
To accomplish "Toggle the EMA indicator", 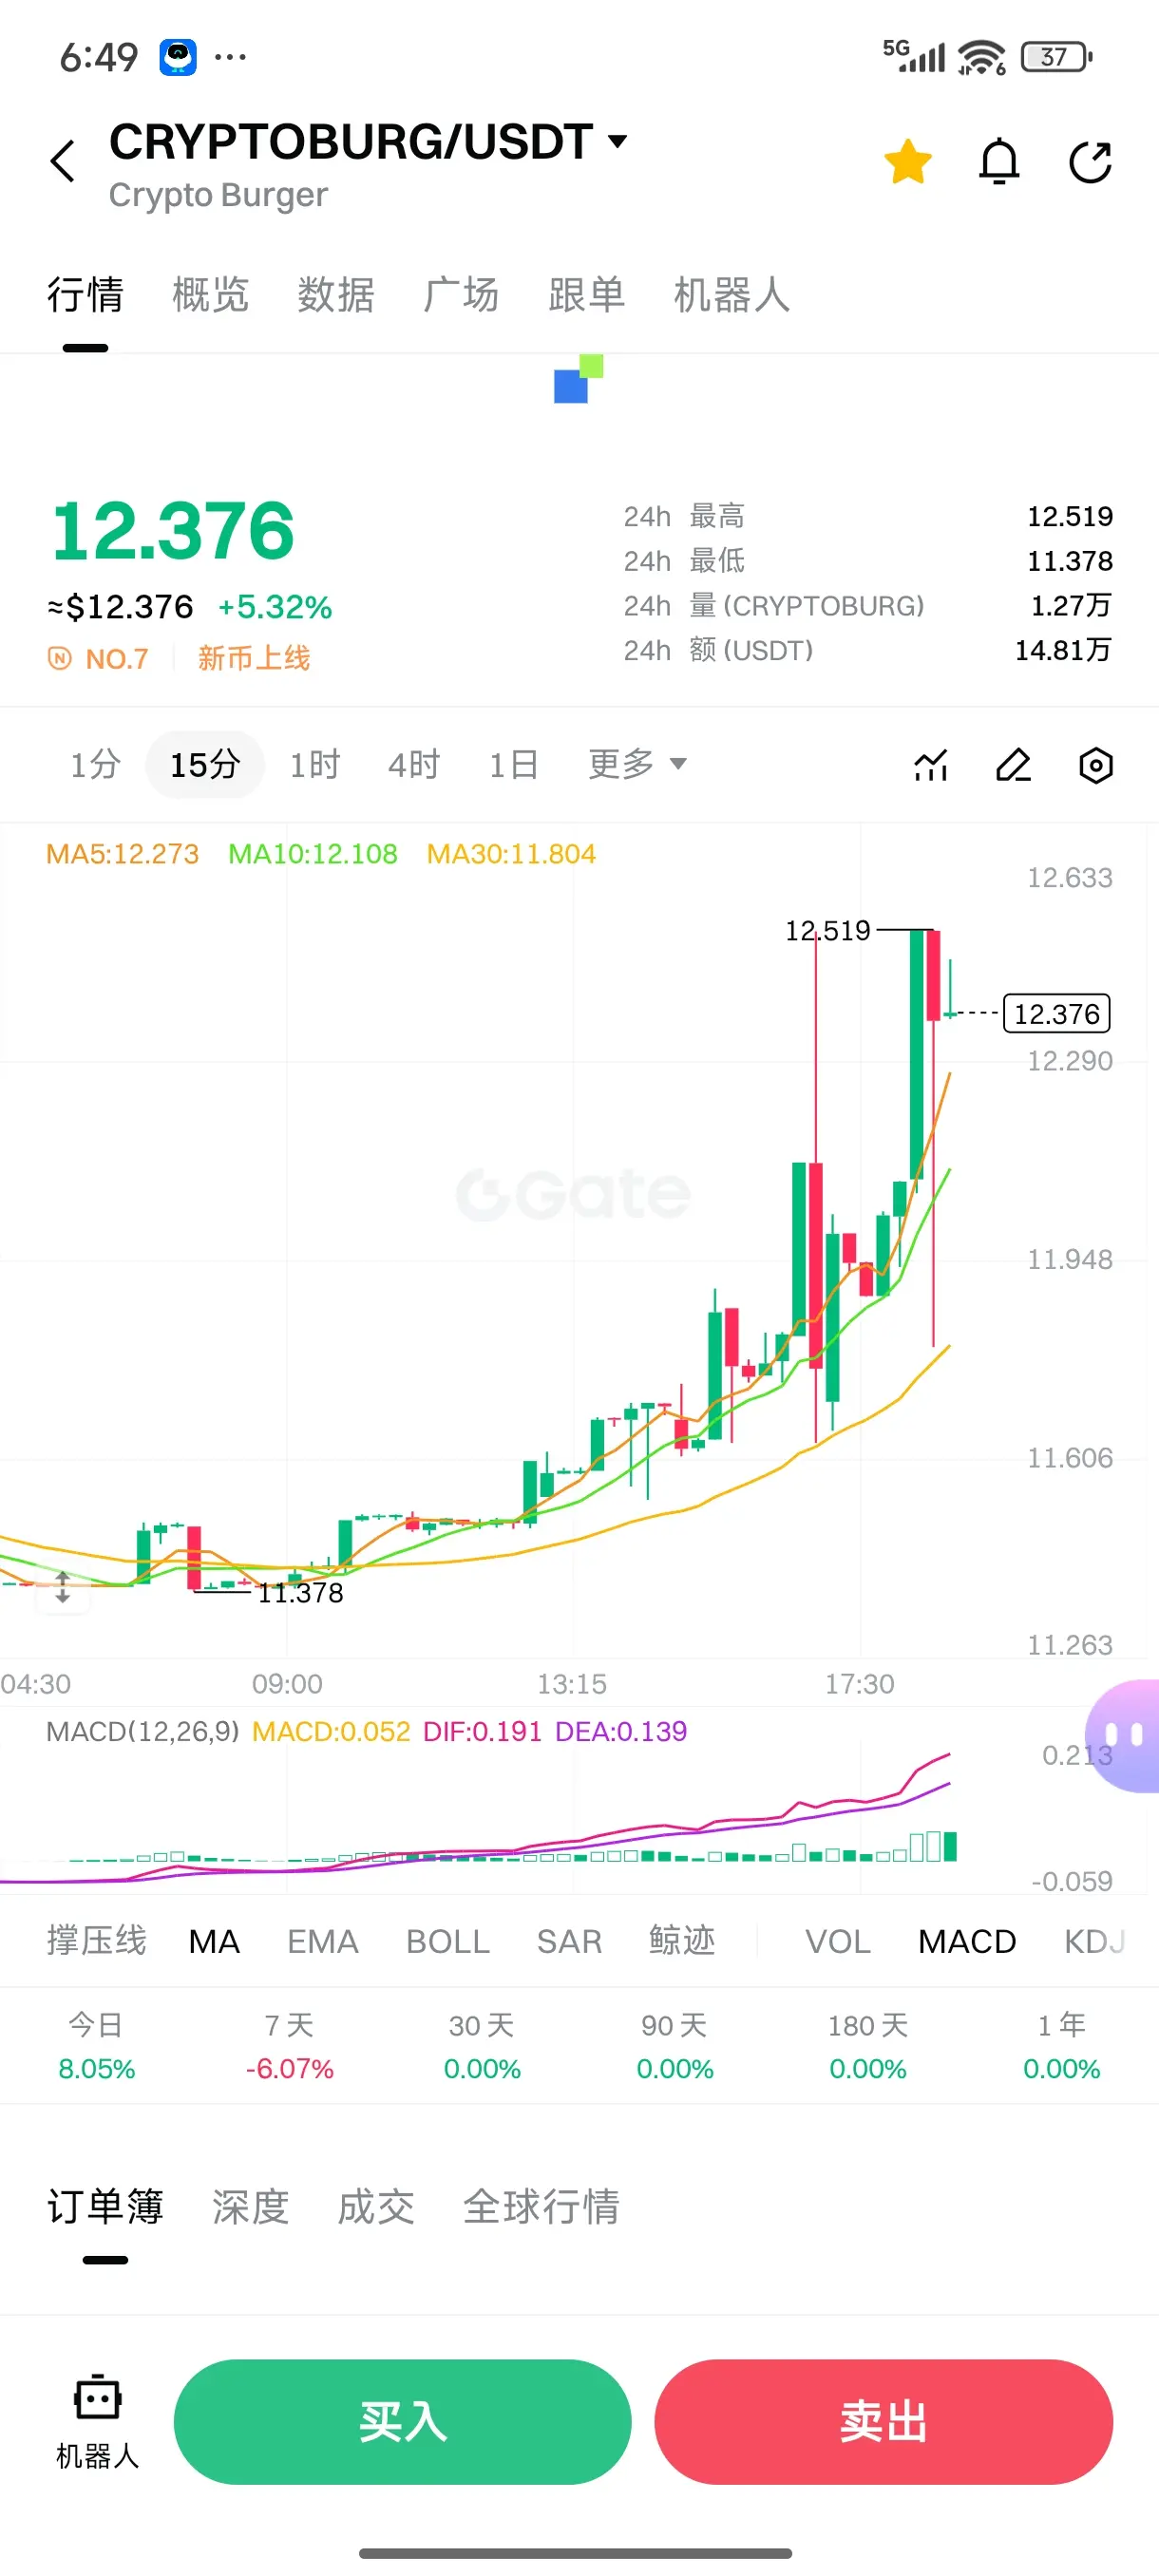I will coord(322,1941).
